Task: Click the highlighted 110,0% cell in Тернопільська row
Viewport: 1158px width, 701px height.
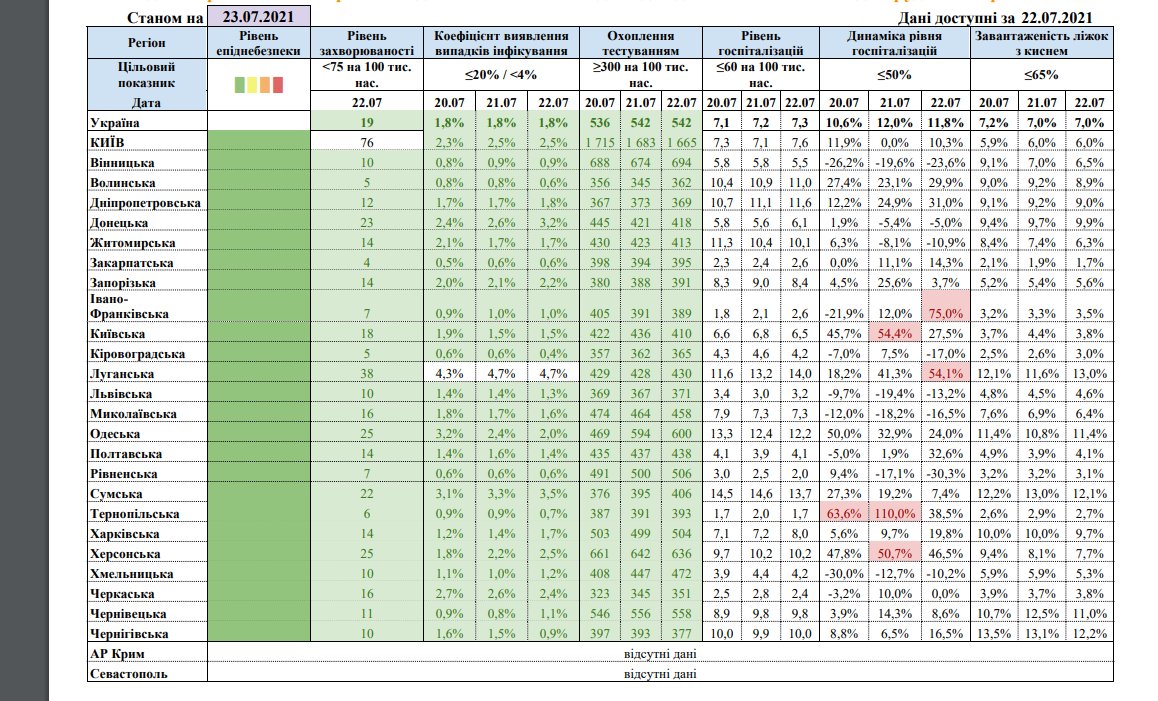Action: [x=895, y=513]
